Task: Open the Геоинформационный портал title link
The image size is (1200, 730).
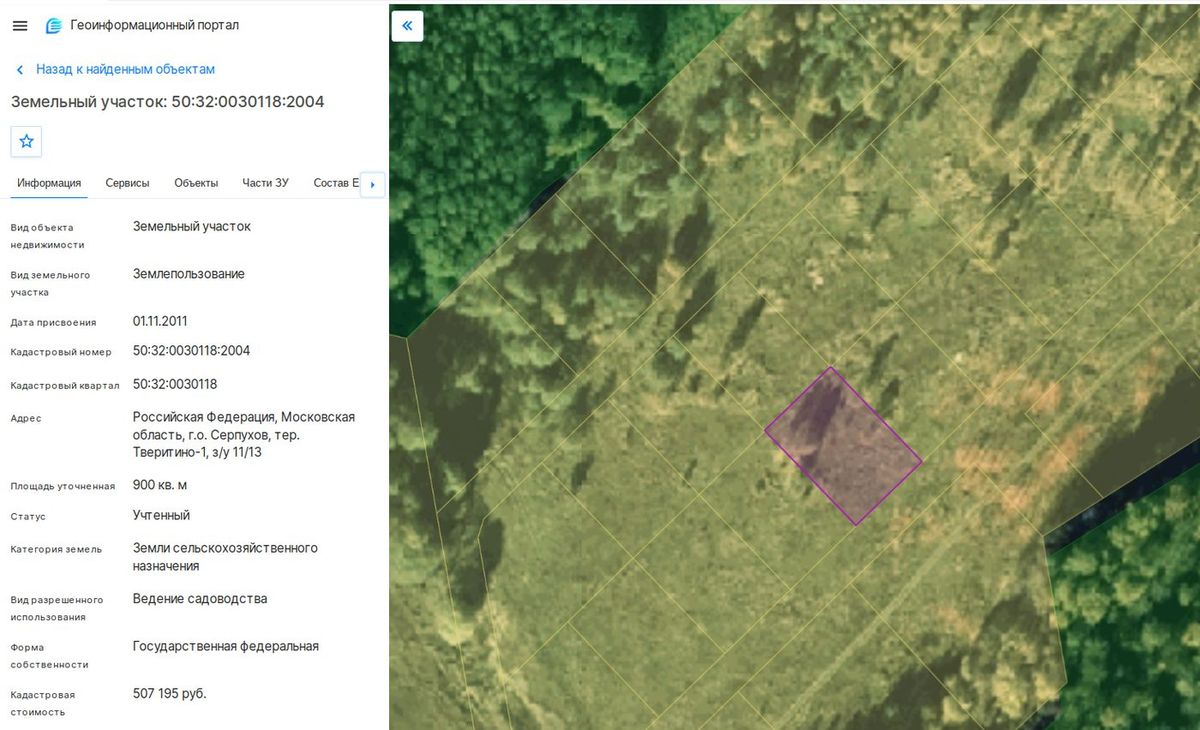Action: tap(155, 25)
